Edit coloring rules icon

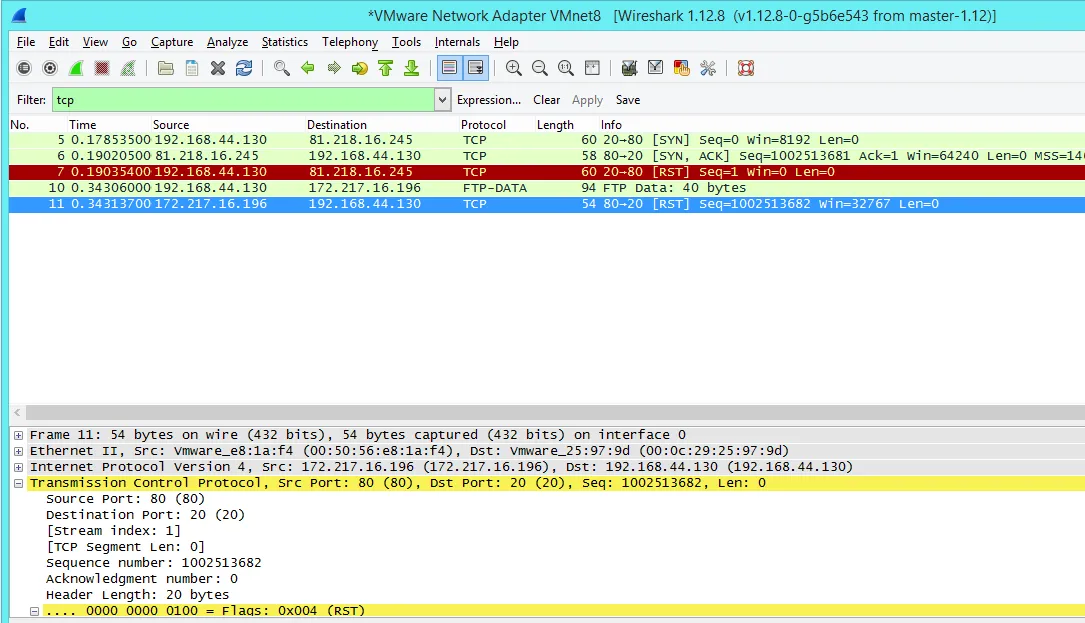coord(682,68)
